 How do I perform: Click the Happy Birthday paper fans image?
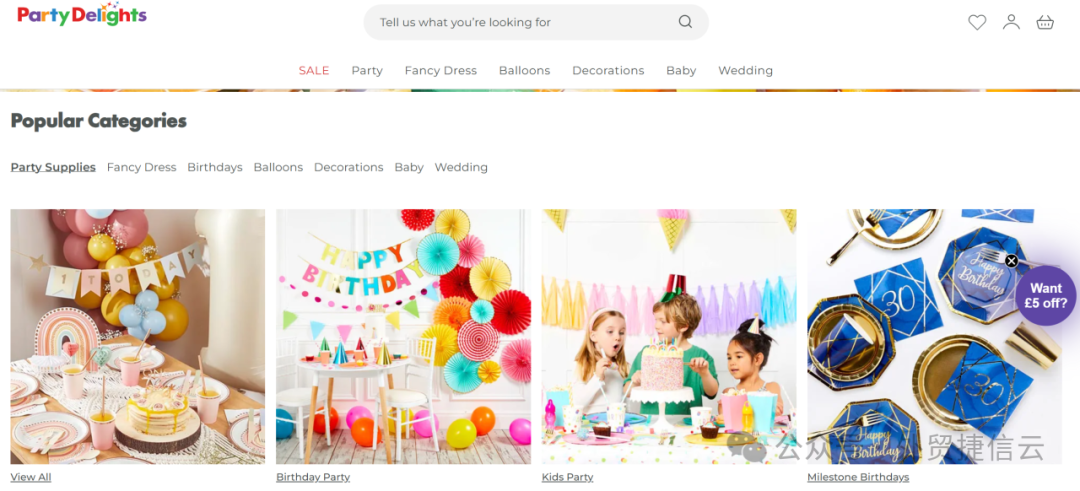pos(404,337)
